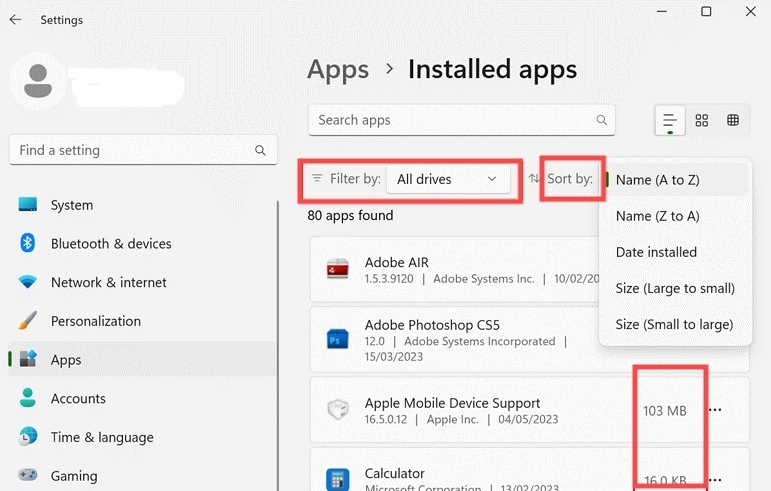
Task: Click the Network wifi icon in sidebar
Action: [x=28, y=282]
